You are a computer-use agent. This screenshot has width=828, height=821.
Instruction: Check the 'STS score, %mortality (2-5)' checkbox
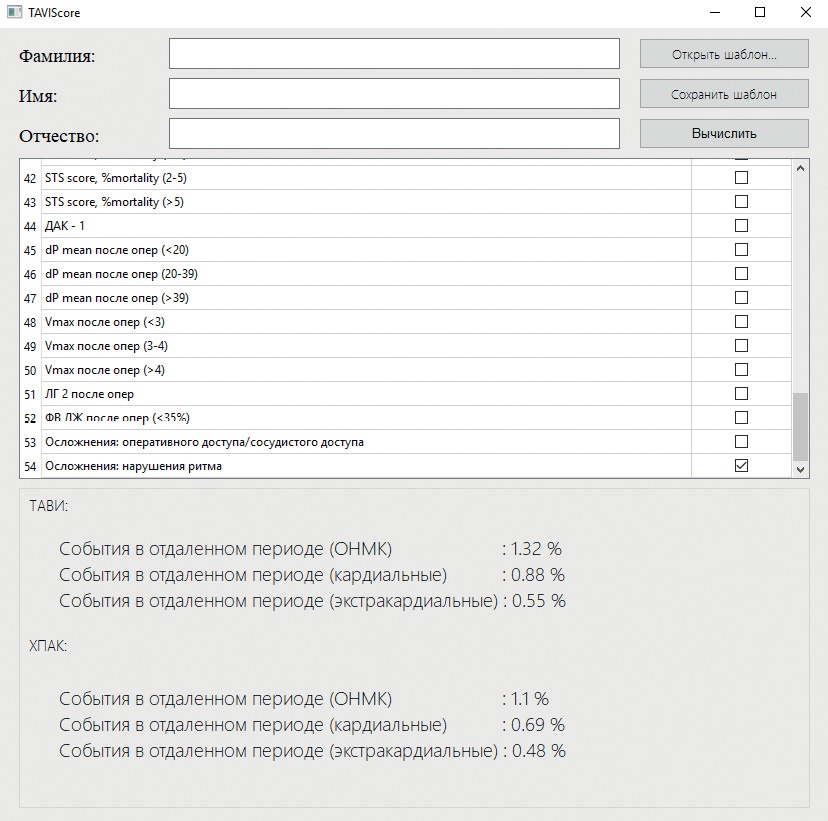(x=741, y=177)
